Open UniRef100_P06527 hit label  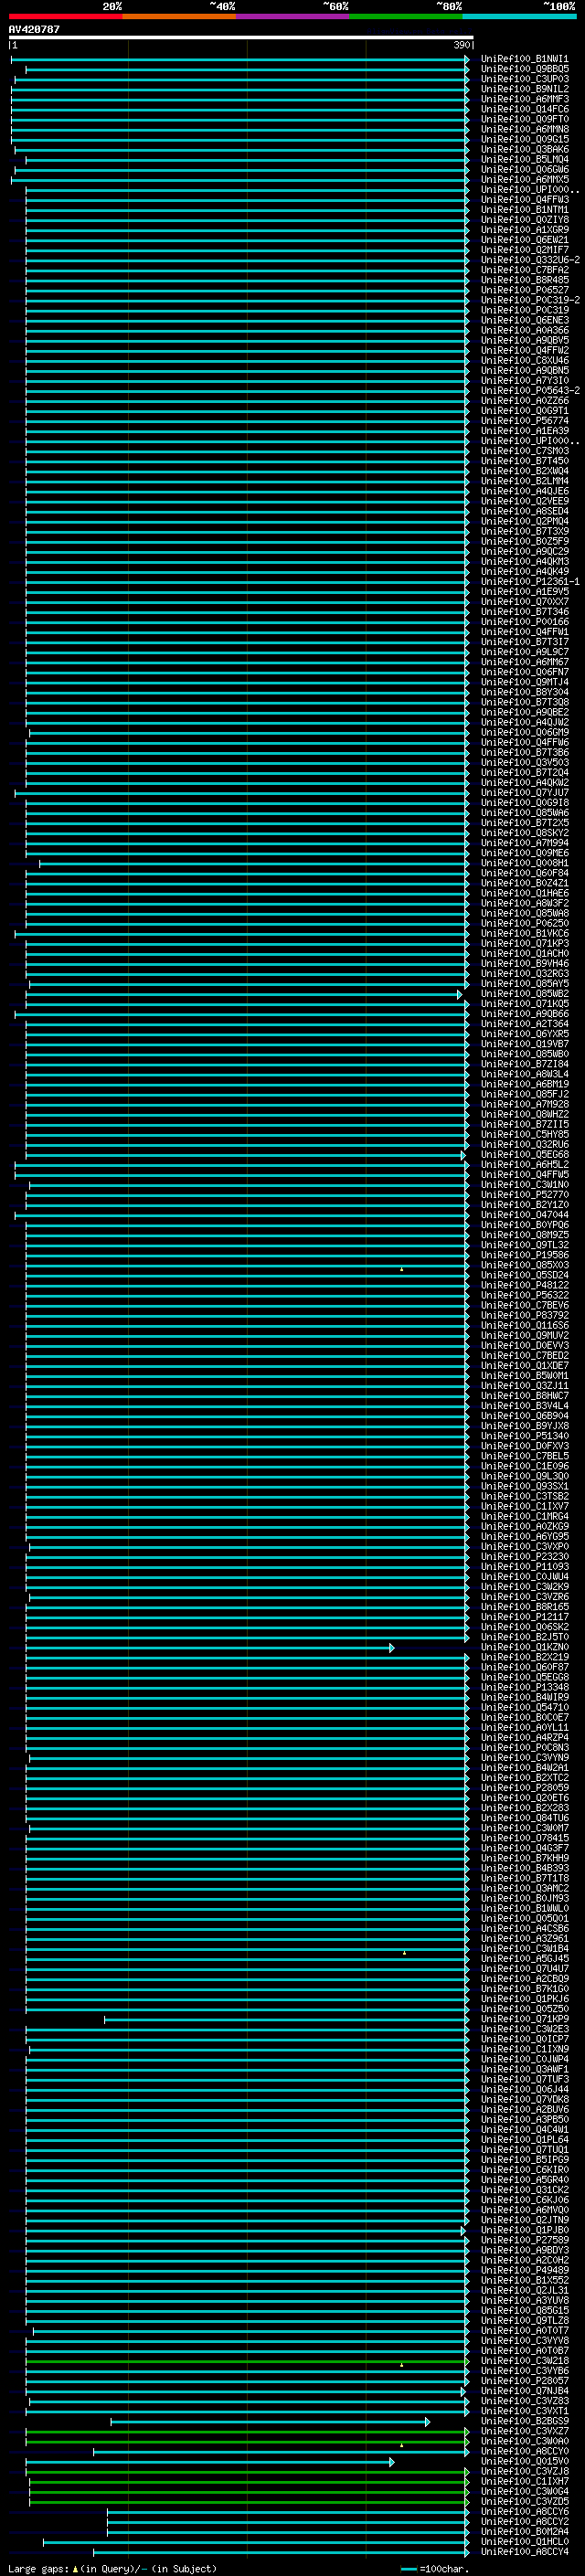(524, 290)
